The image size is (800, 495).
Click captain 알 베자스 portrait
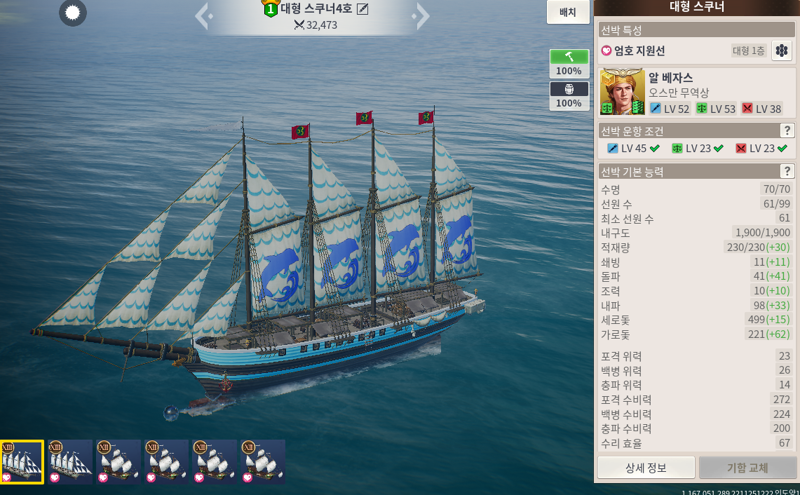tap(622, 92)
